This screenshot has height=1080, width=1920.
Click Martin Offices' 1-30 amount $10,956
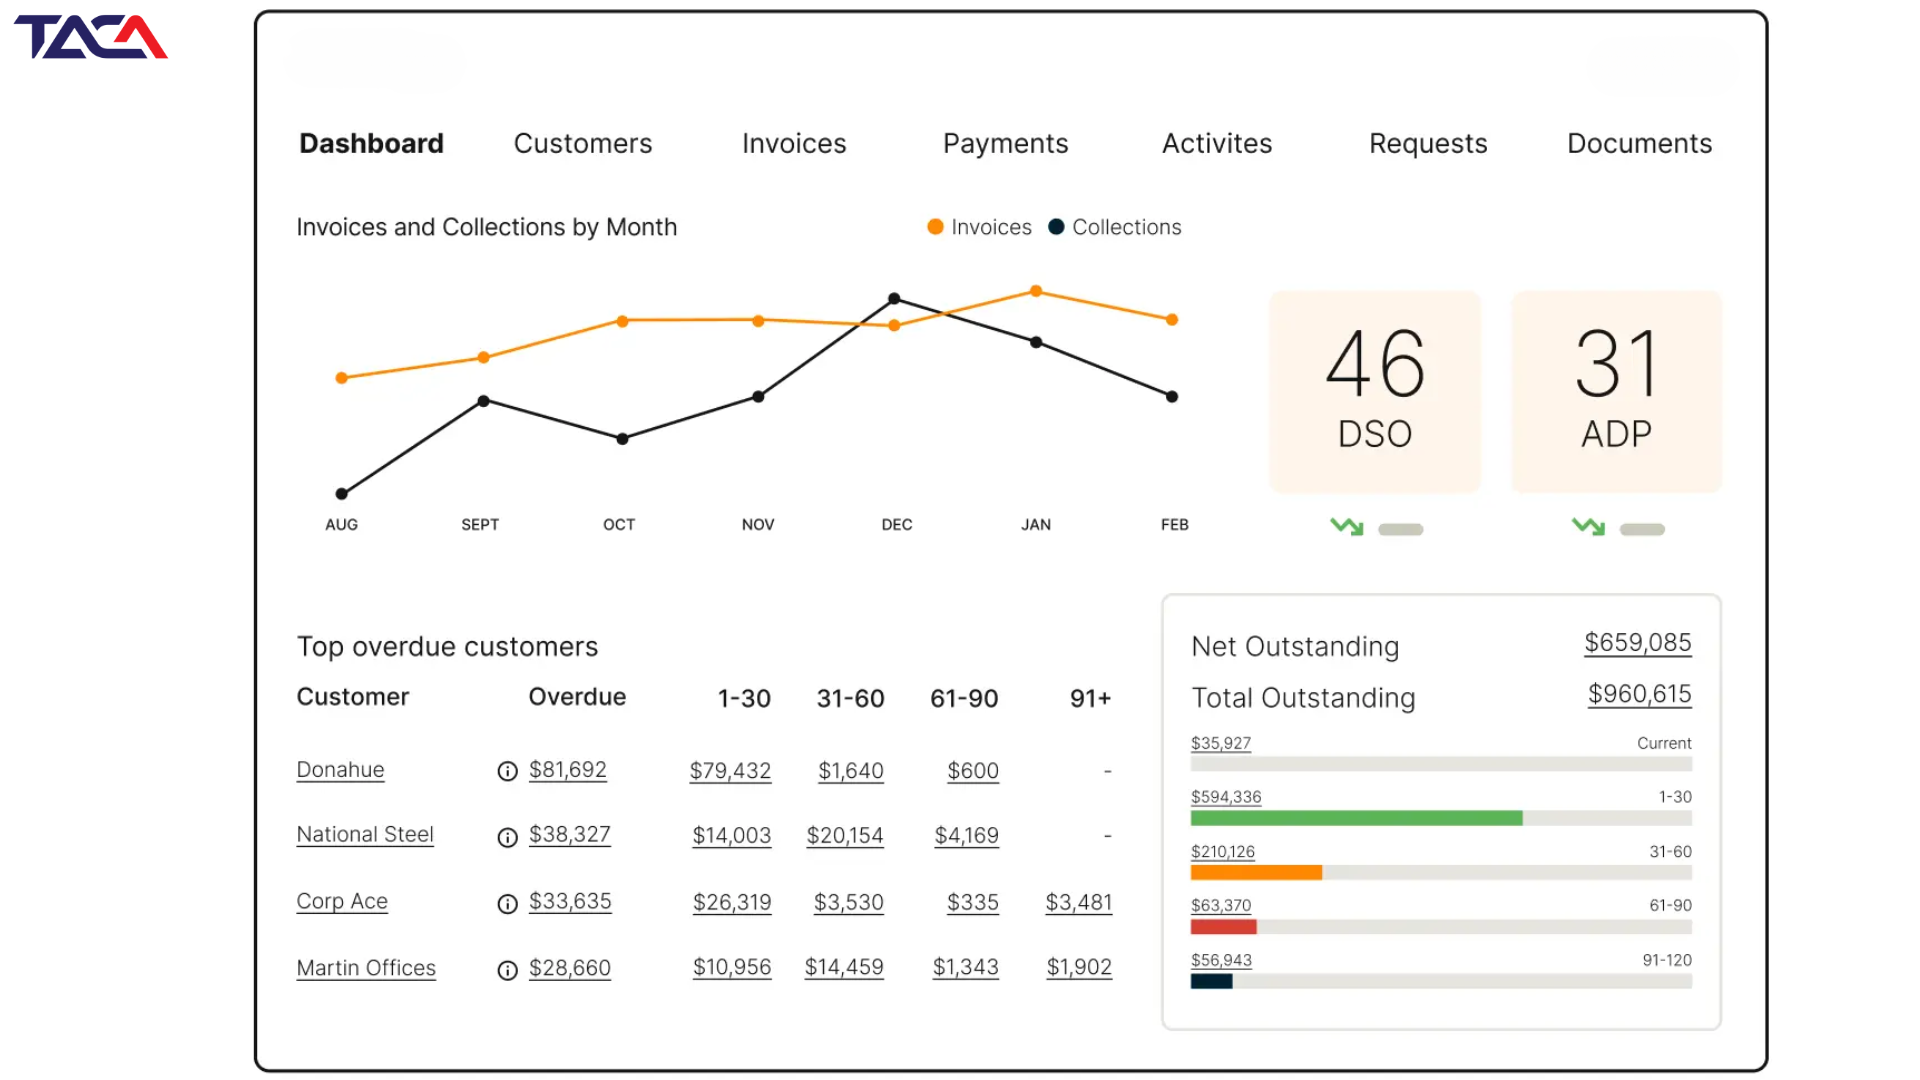732,968
